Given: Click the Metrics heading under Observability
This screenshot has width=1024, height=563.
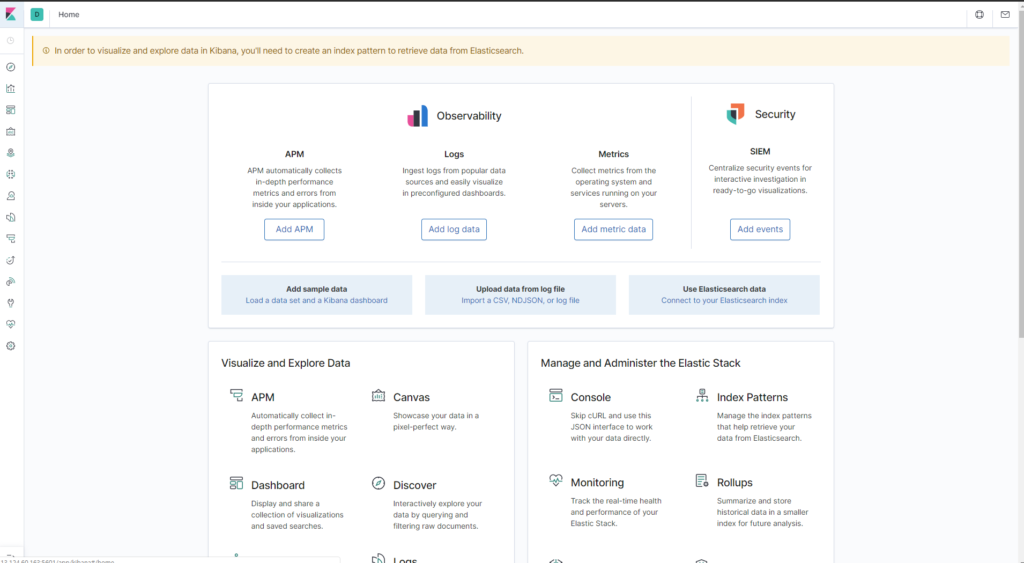Looking at the screenshot, I should (613, 154).
